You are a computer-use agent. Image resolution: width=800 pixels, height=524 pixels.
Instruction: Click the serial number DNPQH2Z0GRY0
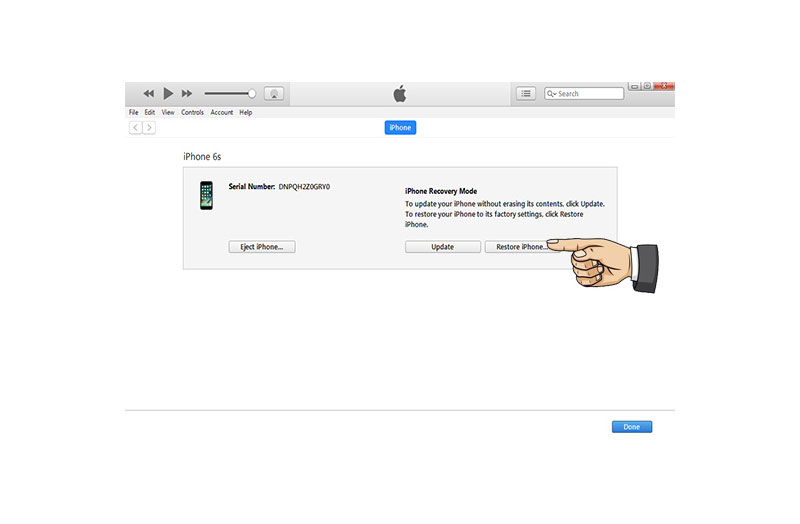coord(304,187)
